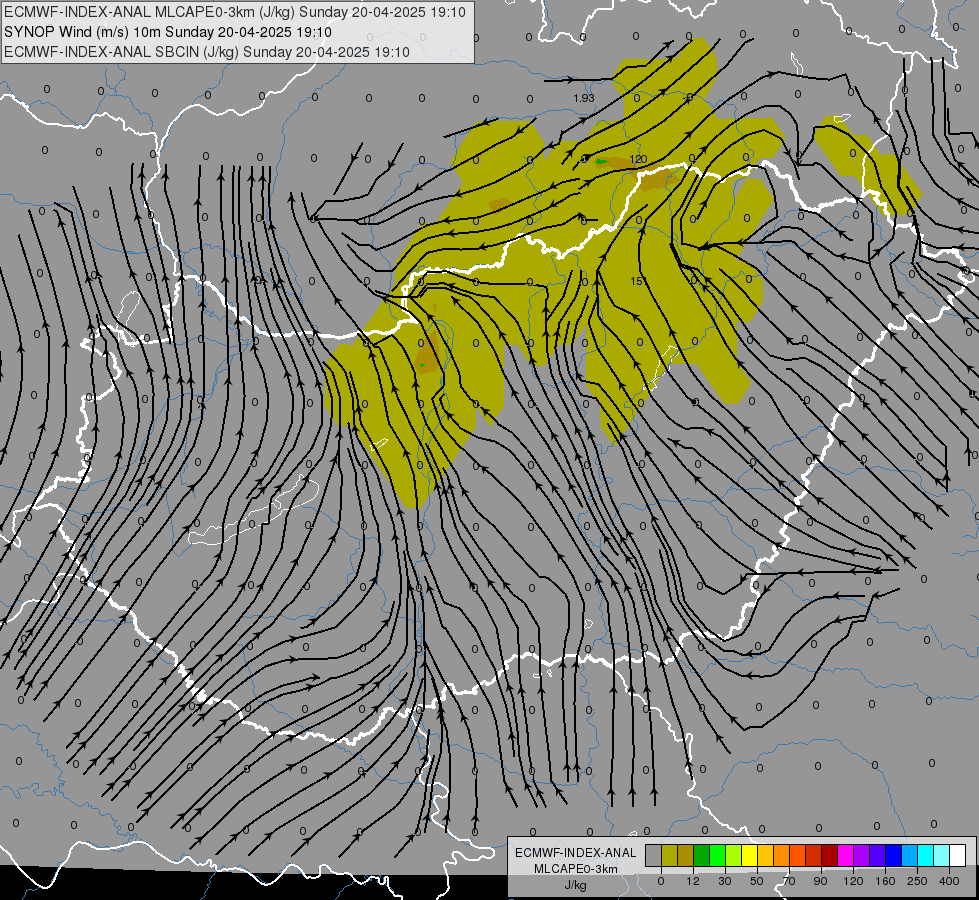
Task: Click the '15' value on the map
Action: [x=637, y=281]
